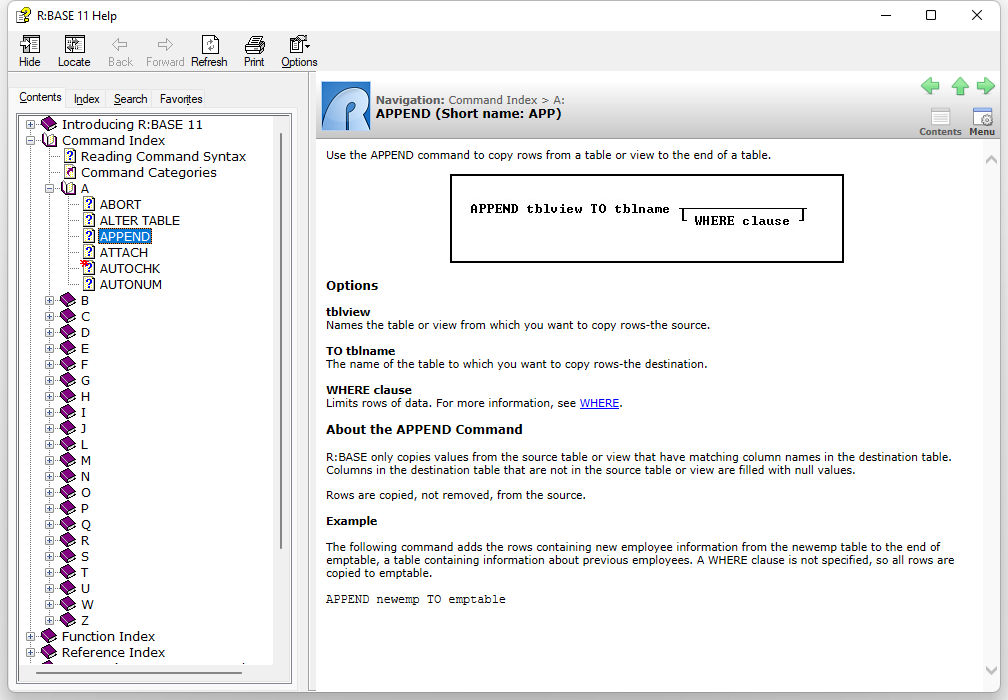The image size is (1008, 700).
Task: Go to previous topic green left arrow
Action: coord(930,85)
